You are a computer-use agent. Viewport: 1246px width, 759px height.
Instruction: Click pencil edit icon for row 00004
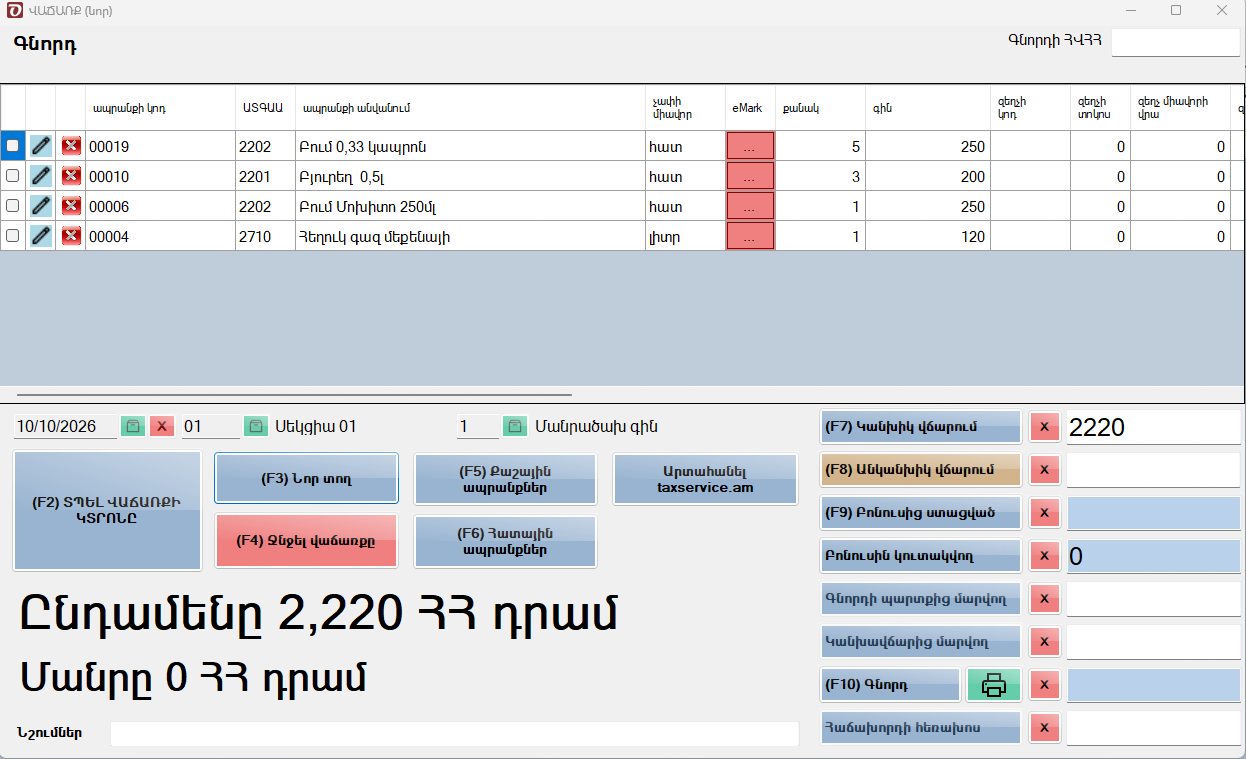coord(40,236)
